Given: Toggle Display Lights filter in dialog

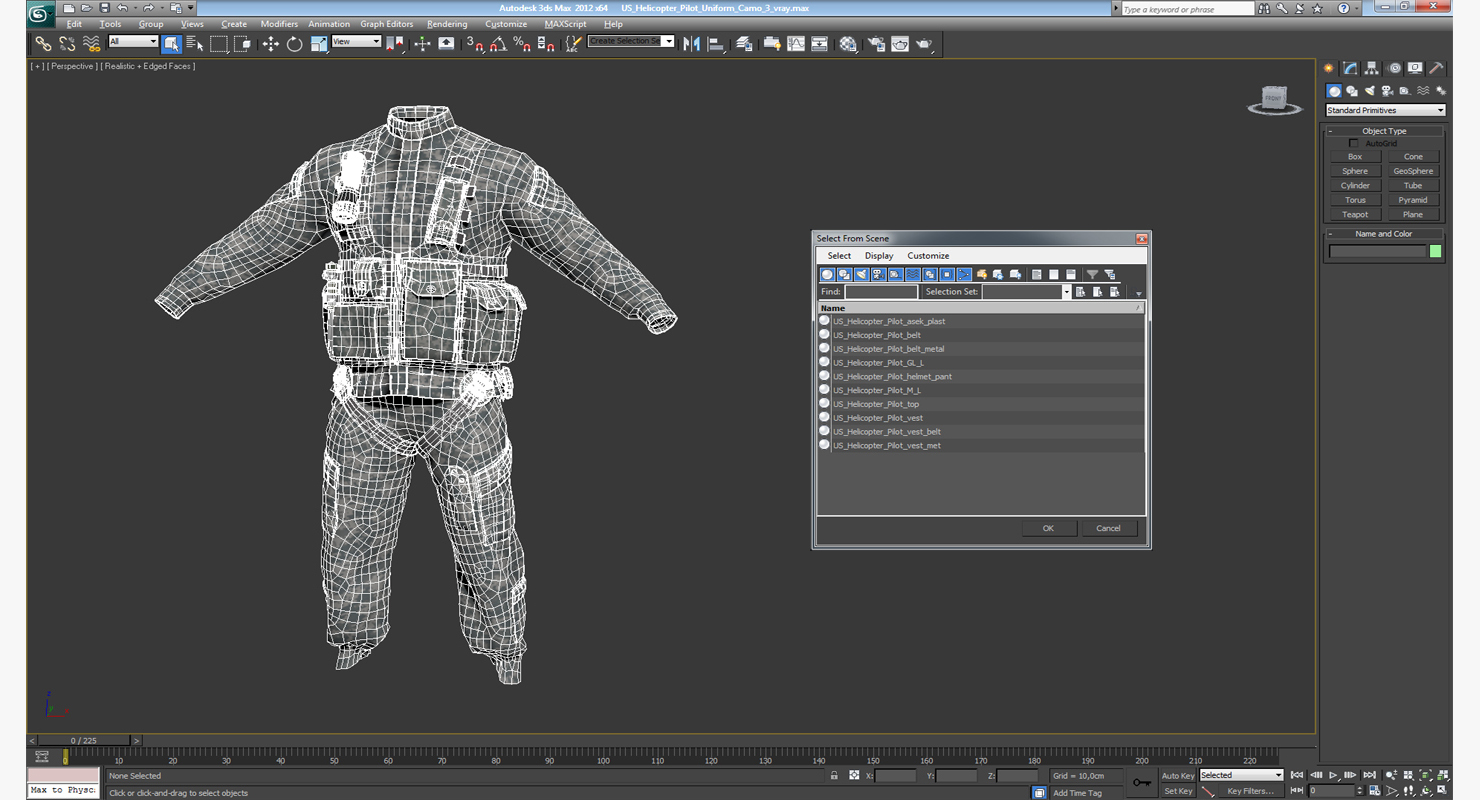Looking at the screenshot, I should tap(861, 275).
